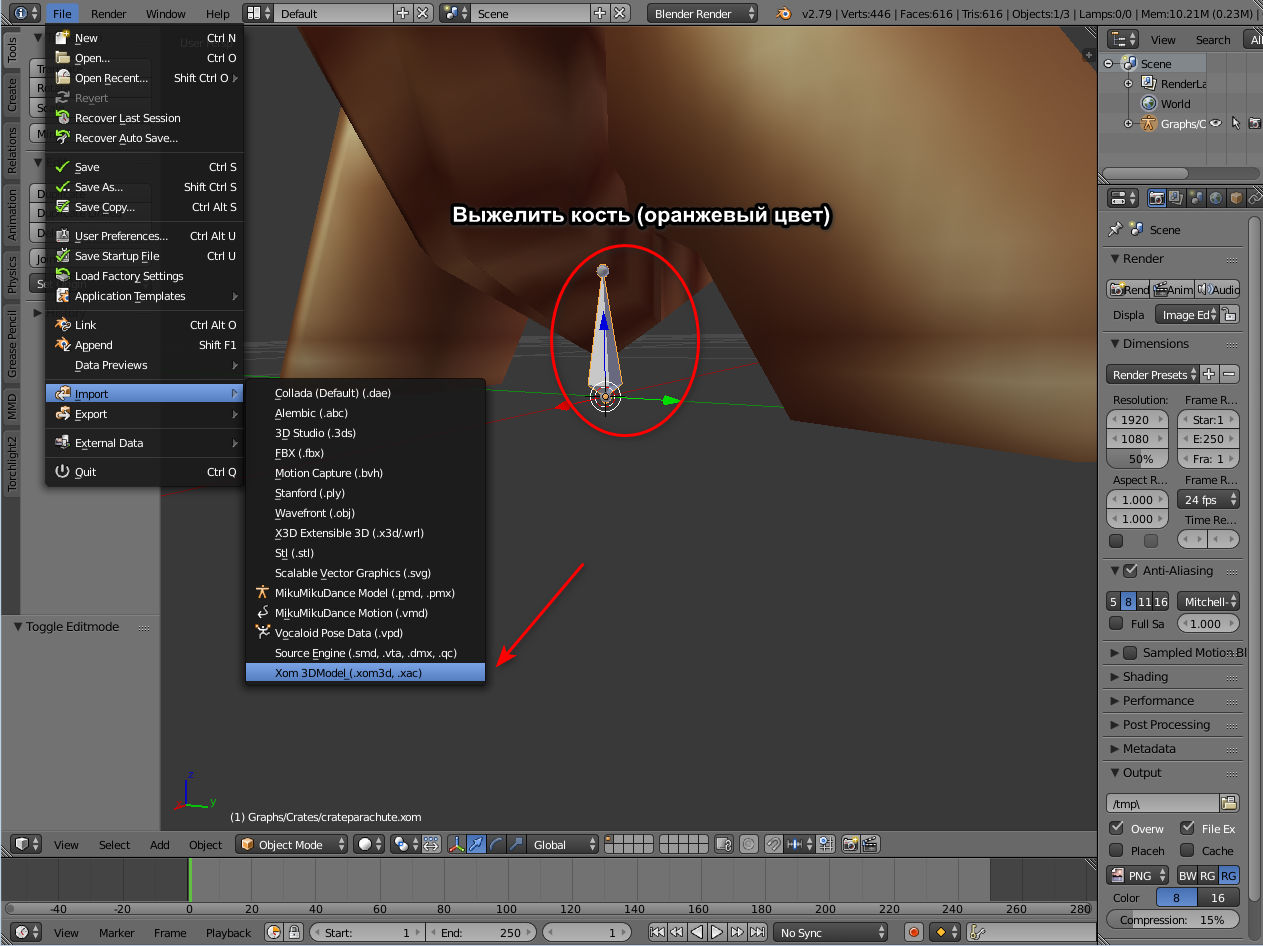Click the scale manipulator icon

[516, 844]
